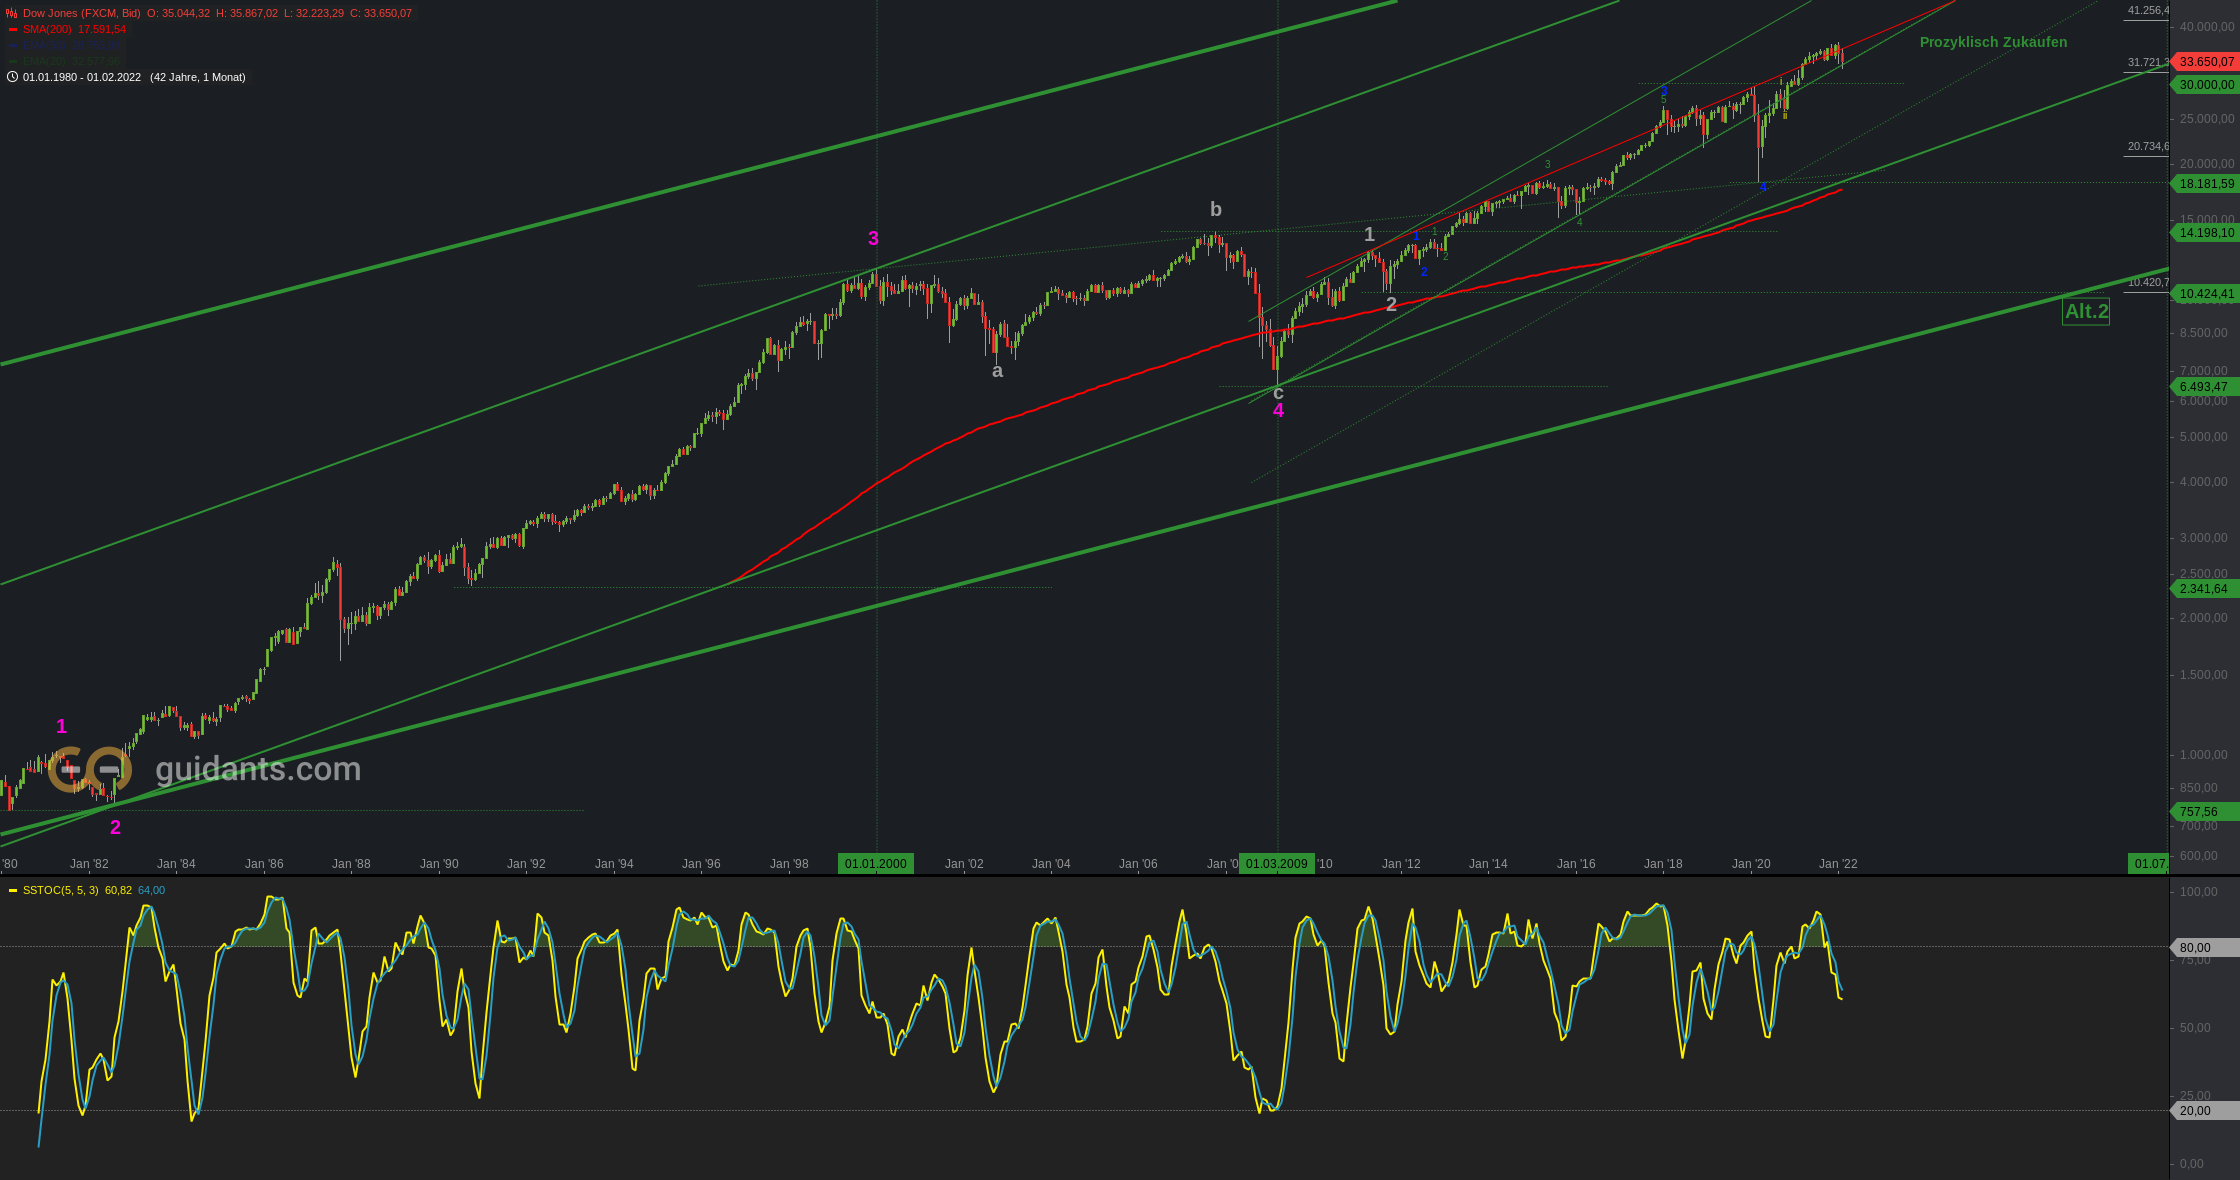Image resolution: width=2240 pixels, height=1180 pixels.
Task: Select the gray wave label 'a'
Action: pos(997,371)
